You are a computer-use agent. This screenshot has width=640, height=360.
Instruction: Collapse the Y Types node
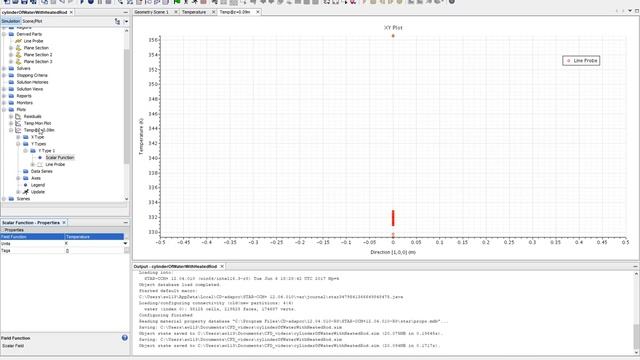tap(18, 144)
